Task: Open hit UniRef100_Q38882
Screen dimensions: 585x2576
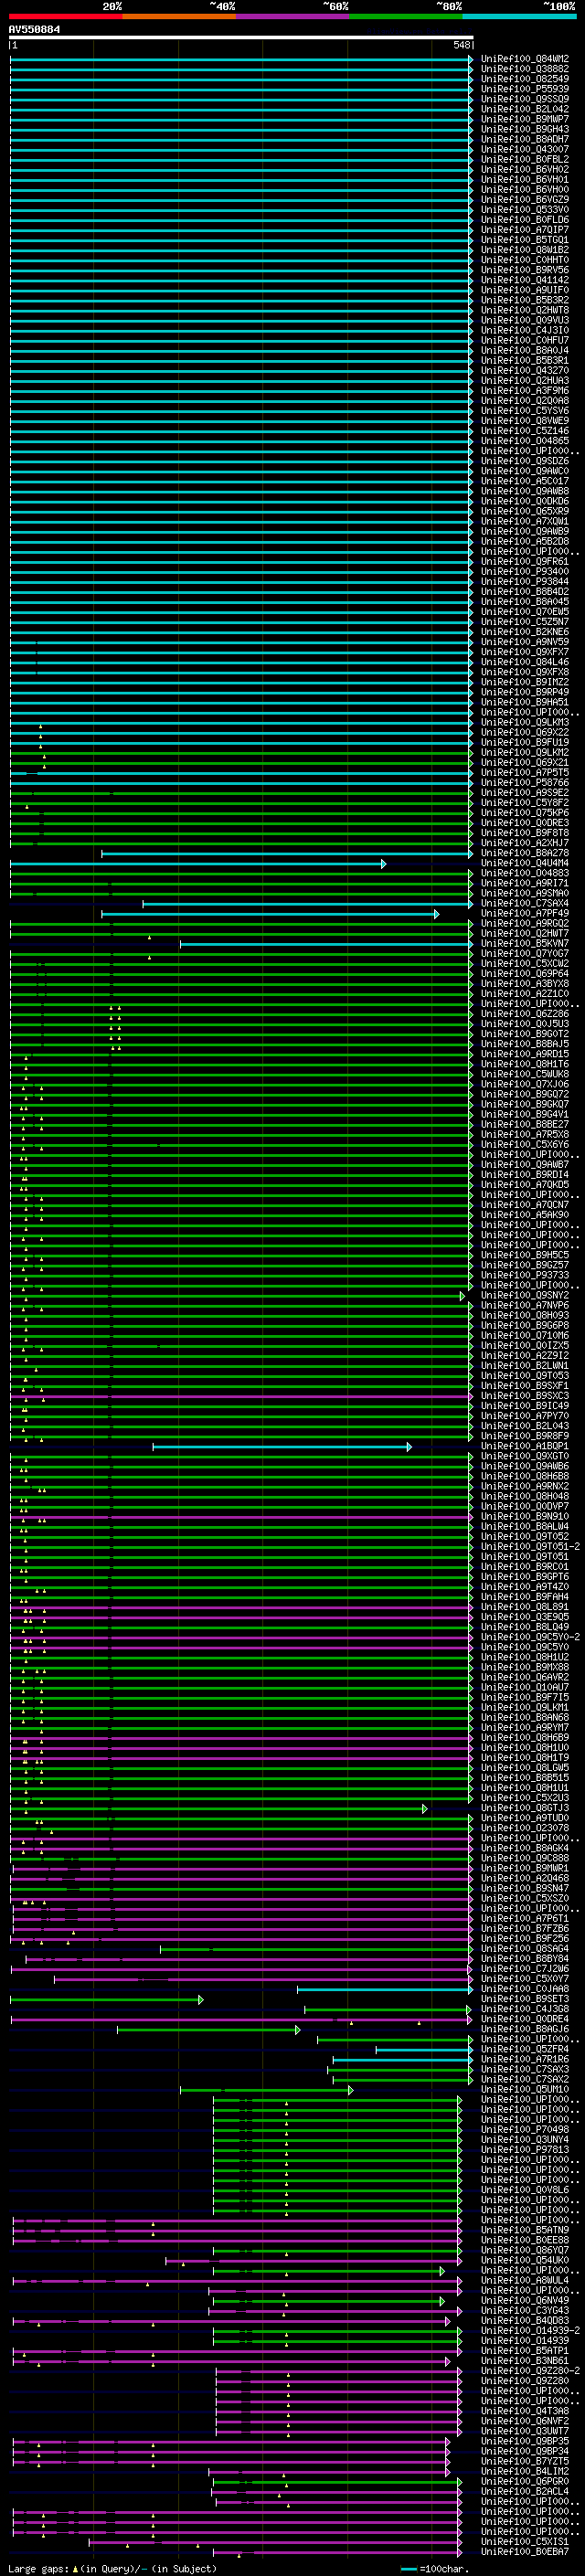Action: click(x=525, y=69)
